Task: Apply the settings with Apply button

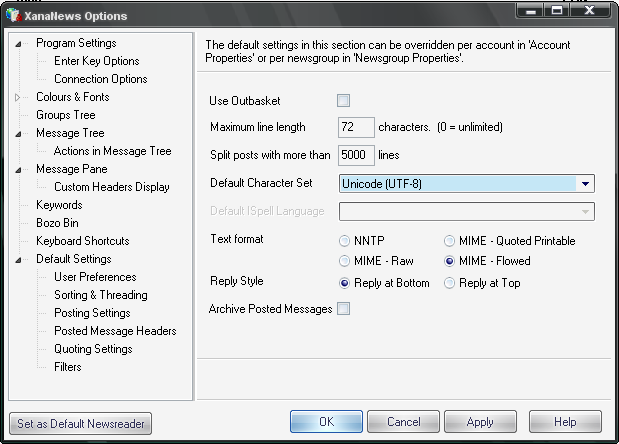Action: click(x=480, y=422)
